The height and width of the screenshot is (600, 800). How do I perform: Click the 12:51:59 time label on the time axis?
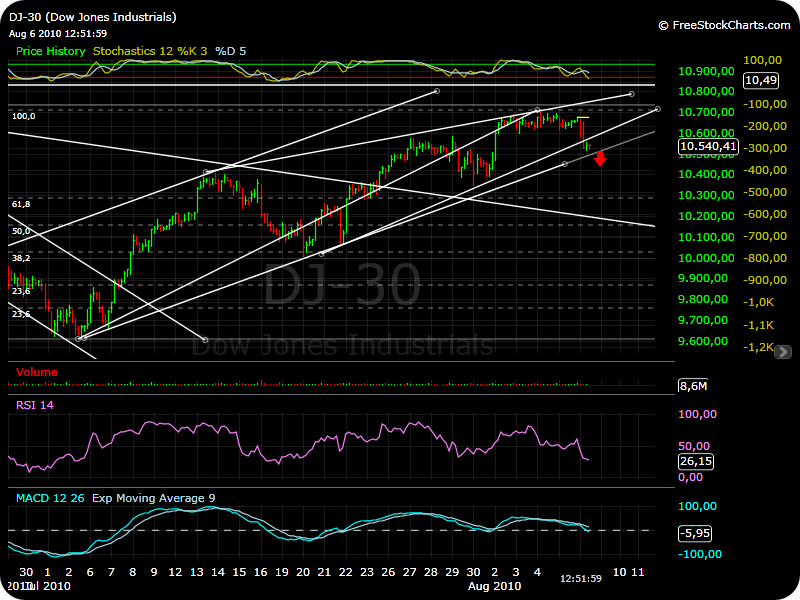point(581,579)
